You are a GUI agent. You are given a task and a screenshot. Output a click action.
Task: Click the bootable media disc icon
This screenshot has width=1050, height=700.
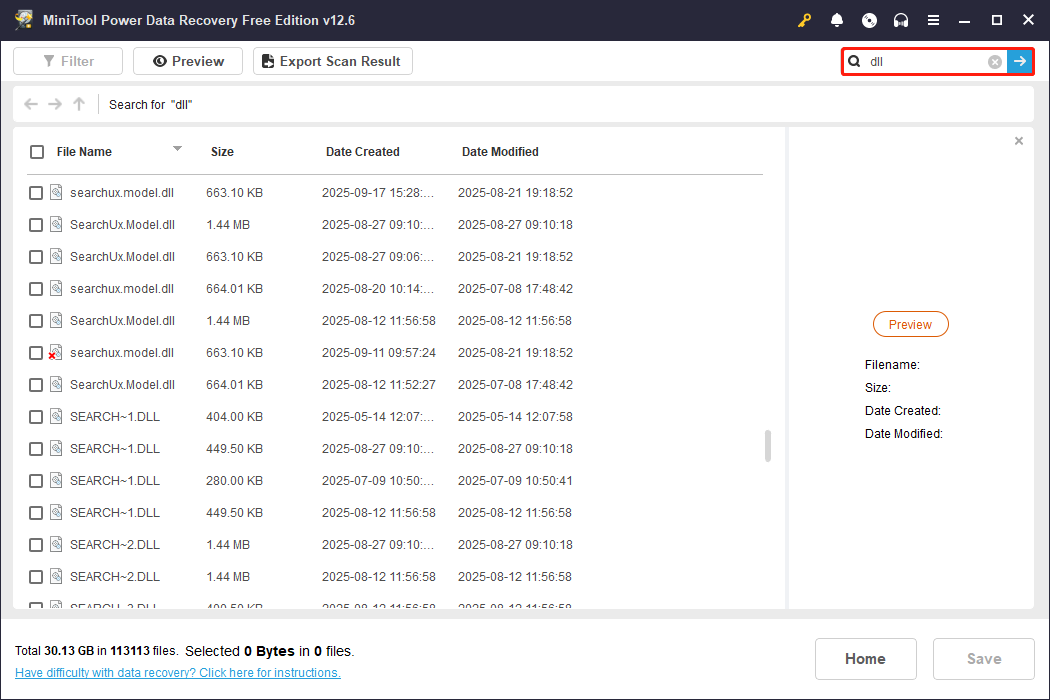(868, 19)
